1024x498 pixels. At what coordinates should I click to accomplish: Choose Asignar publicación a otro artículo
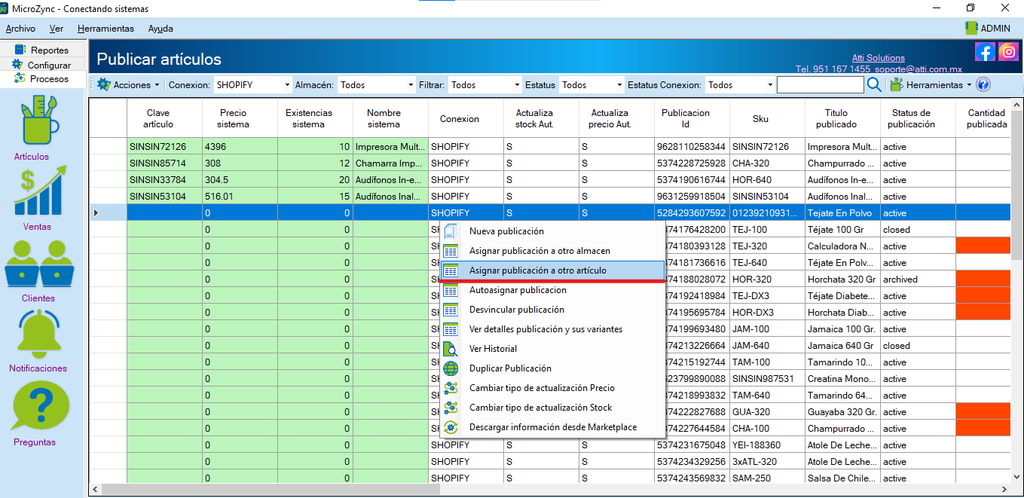(x=552, y=270)
